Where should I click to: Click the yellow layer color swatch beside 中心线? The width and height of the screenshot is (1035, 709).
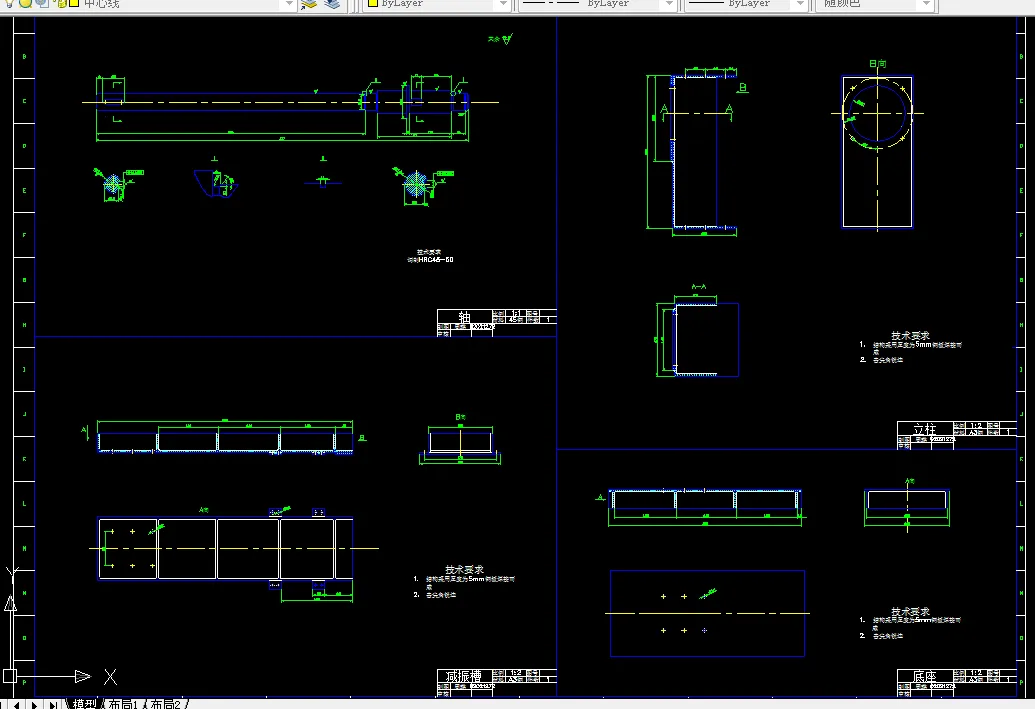point(74,3)
